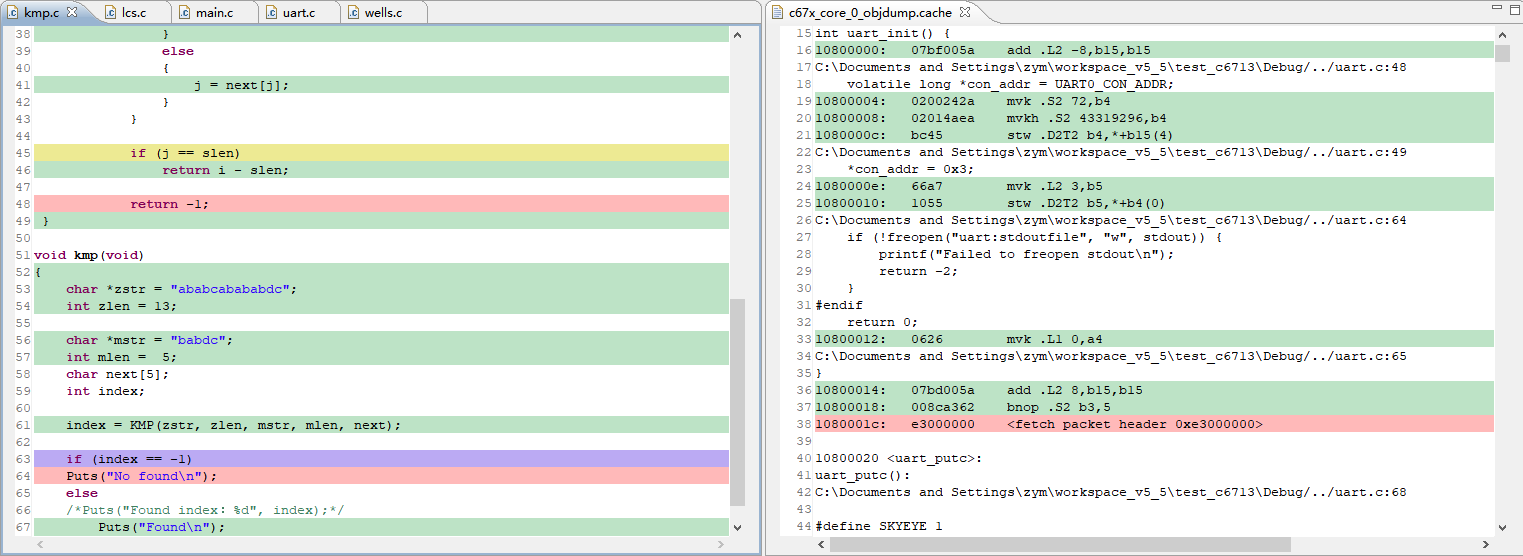
Task: Click left arrow of objdump horizontal scrollbar
Action: [x=822, y=545]
